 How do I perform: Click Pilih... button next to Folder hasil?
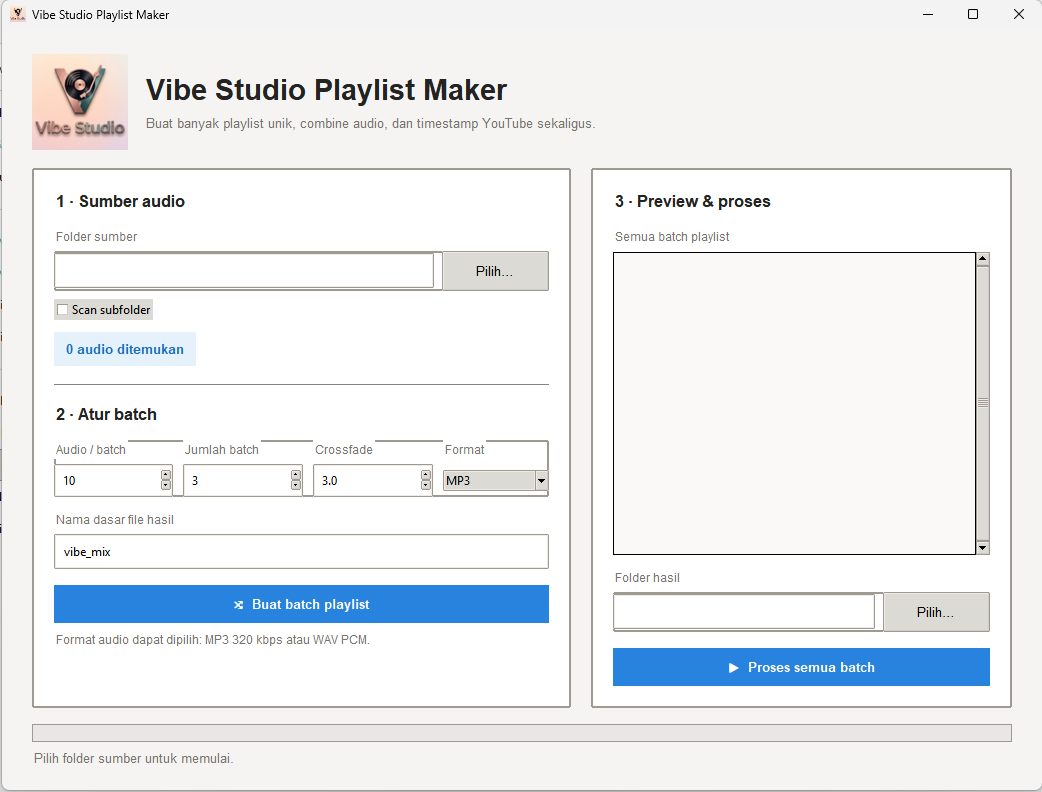click(936, 612)
